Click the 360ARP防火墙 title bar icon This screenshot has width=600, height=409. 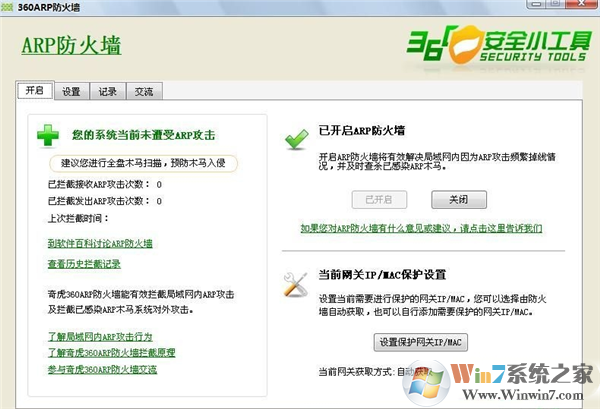point(7,7)
